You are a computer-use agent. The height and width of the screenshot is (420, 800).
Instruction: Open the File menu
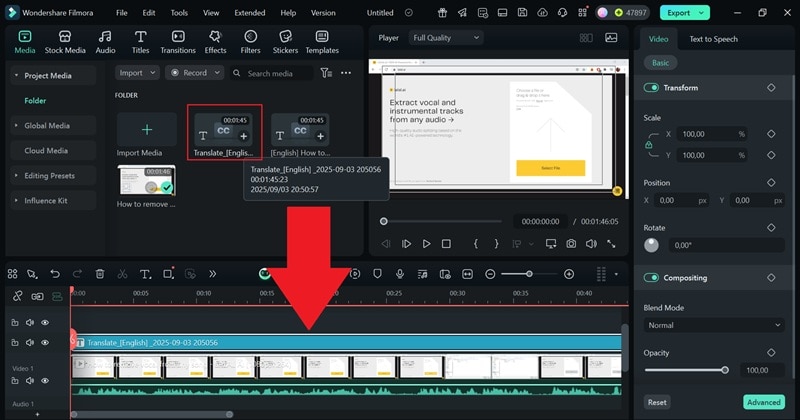coord(121,13)
